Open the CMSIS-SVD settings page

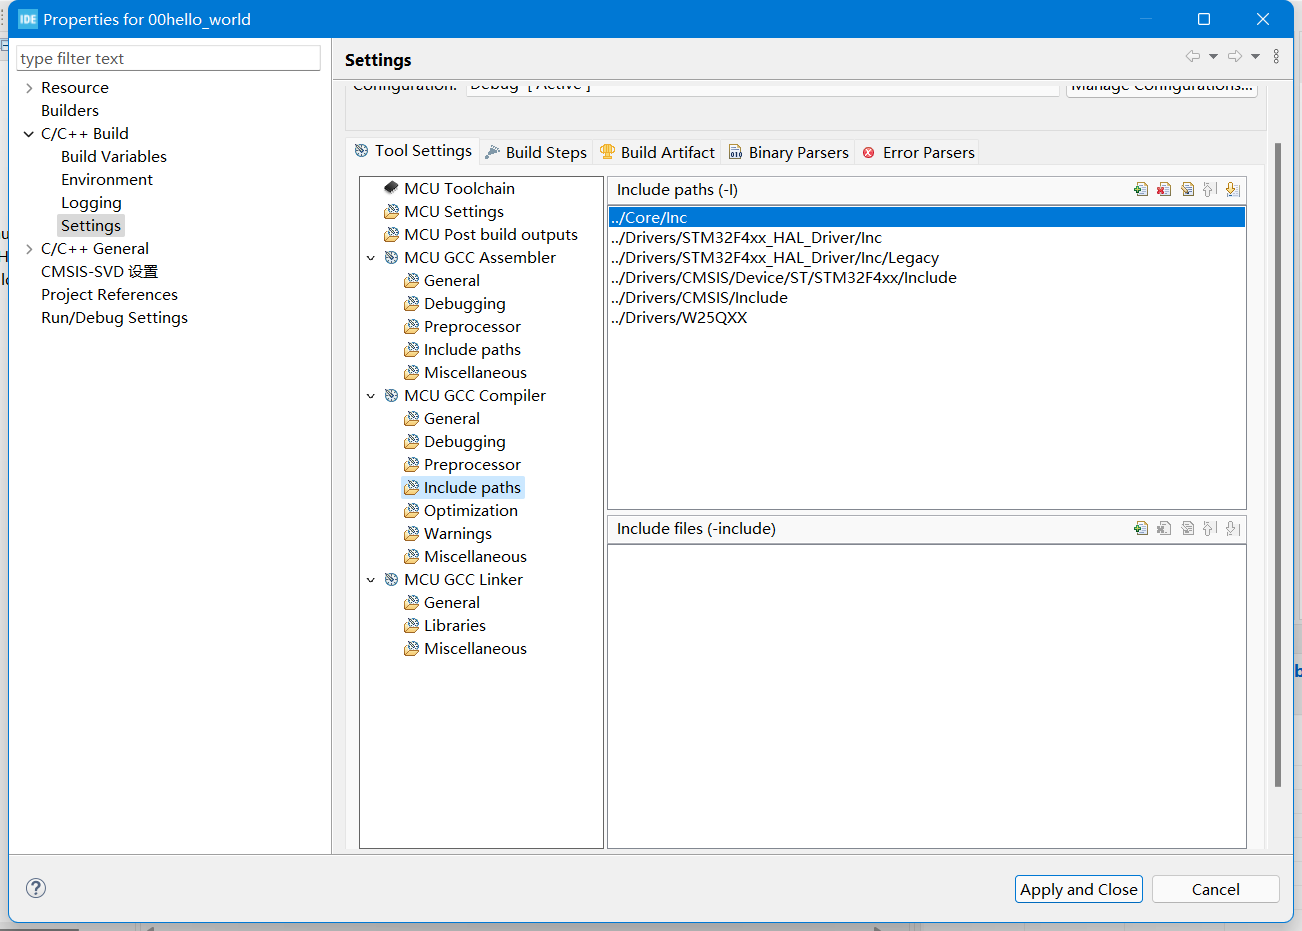point(99,272)
